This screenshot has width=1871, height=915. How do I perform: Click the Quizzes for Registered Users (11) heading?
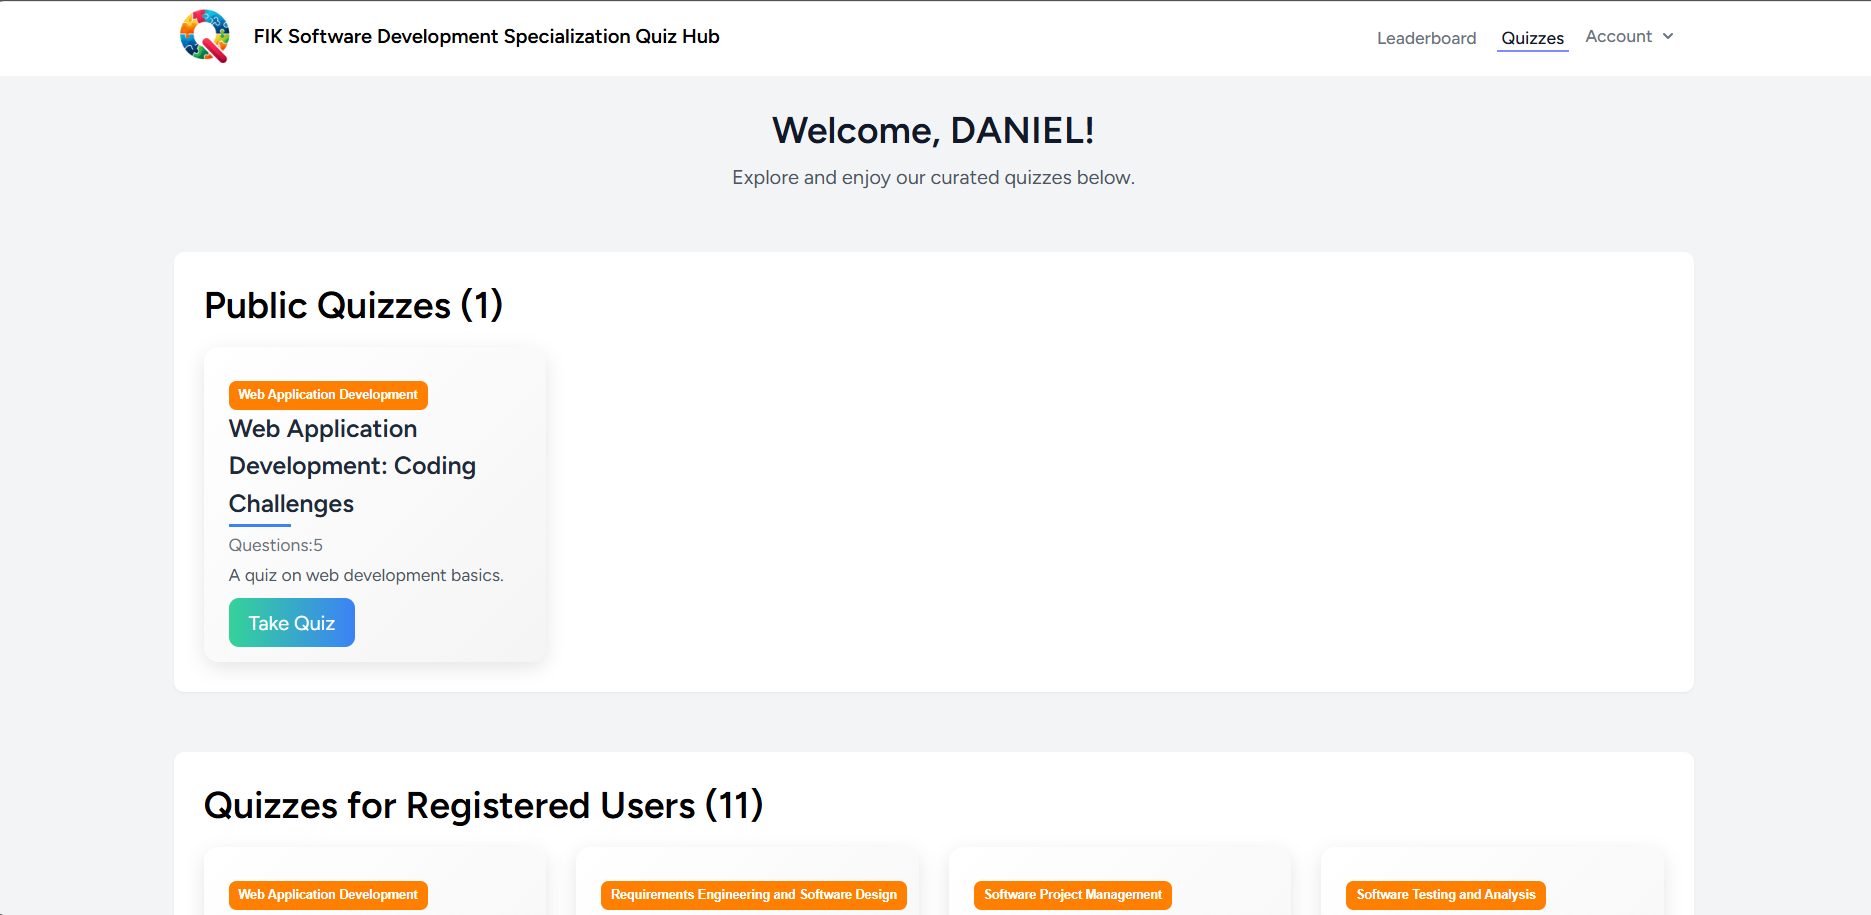pos(483,806)
